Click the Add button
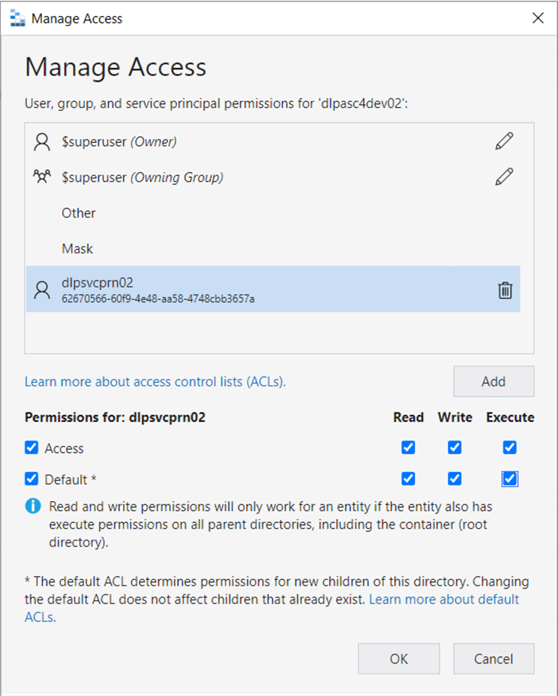The width and height of the screenshot is (558, 696). 494,381
